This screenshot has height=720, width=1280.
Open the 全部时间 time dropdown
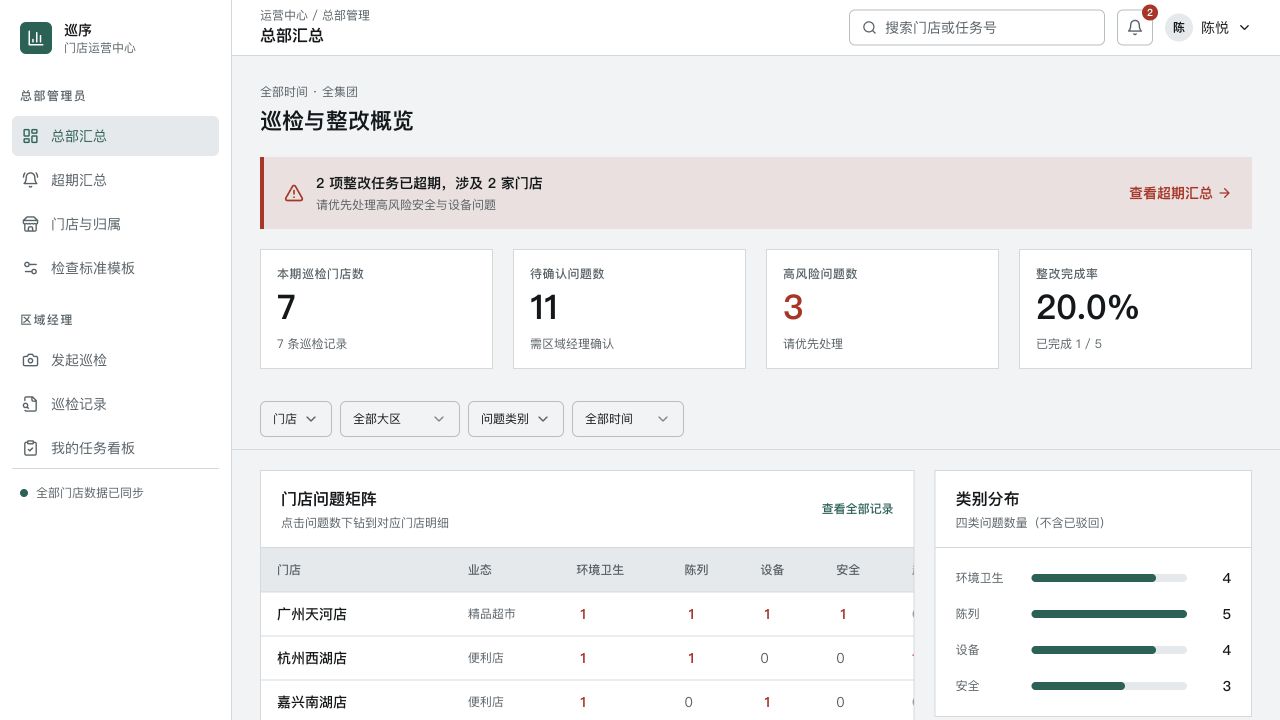tap(628, 419)
